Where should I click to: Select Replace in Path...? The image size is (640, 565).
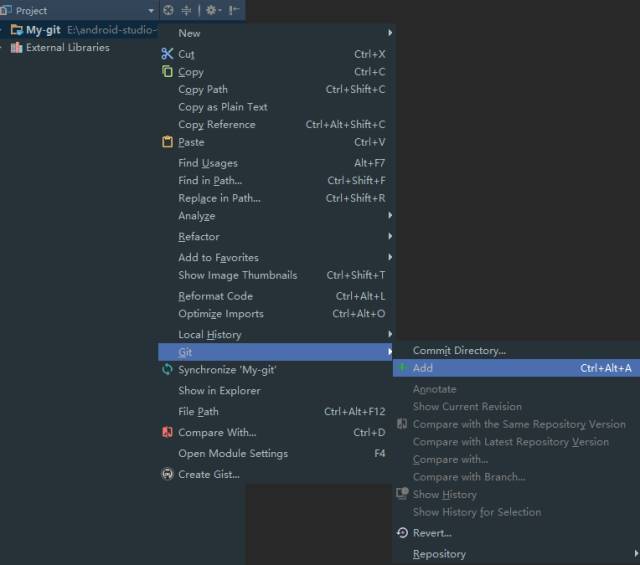pyautogui.click(x=276, y=198)
